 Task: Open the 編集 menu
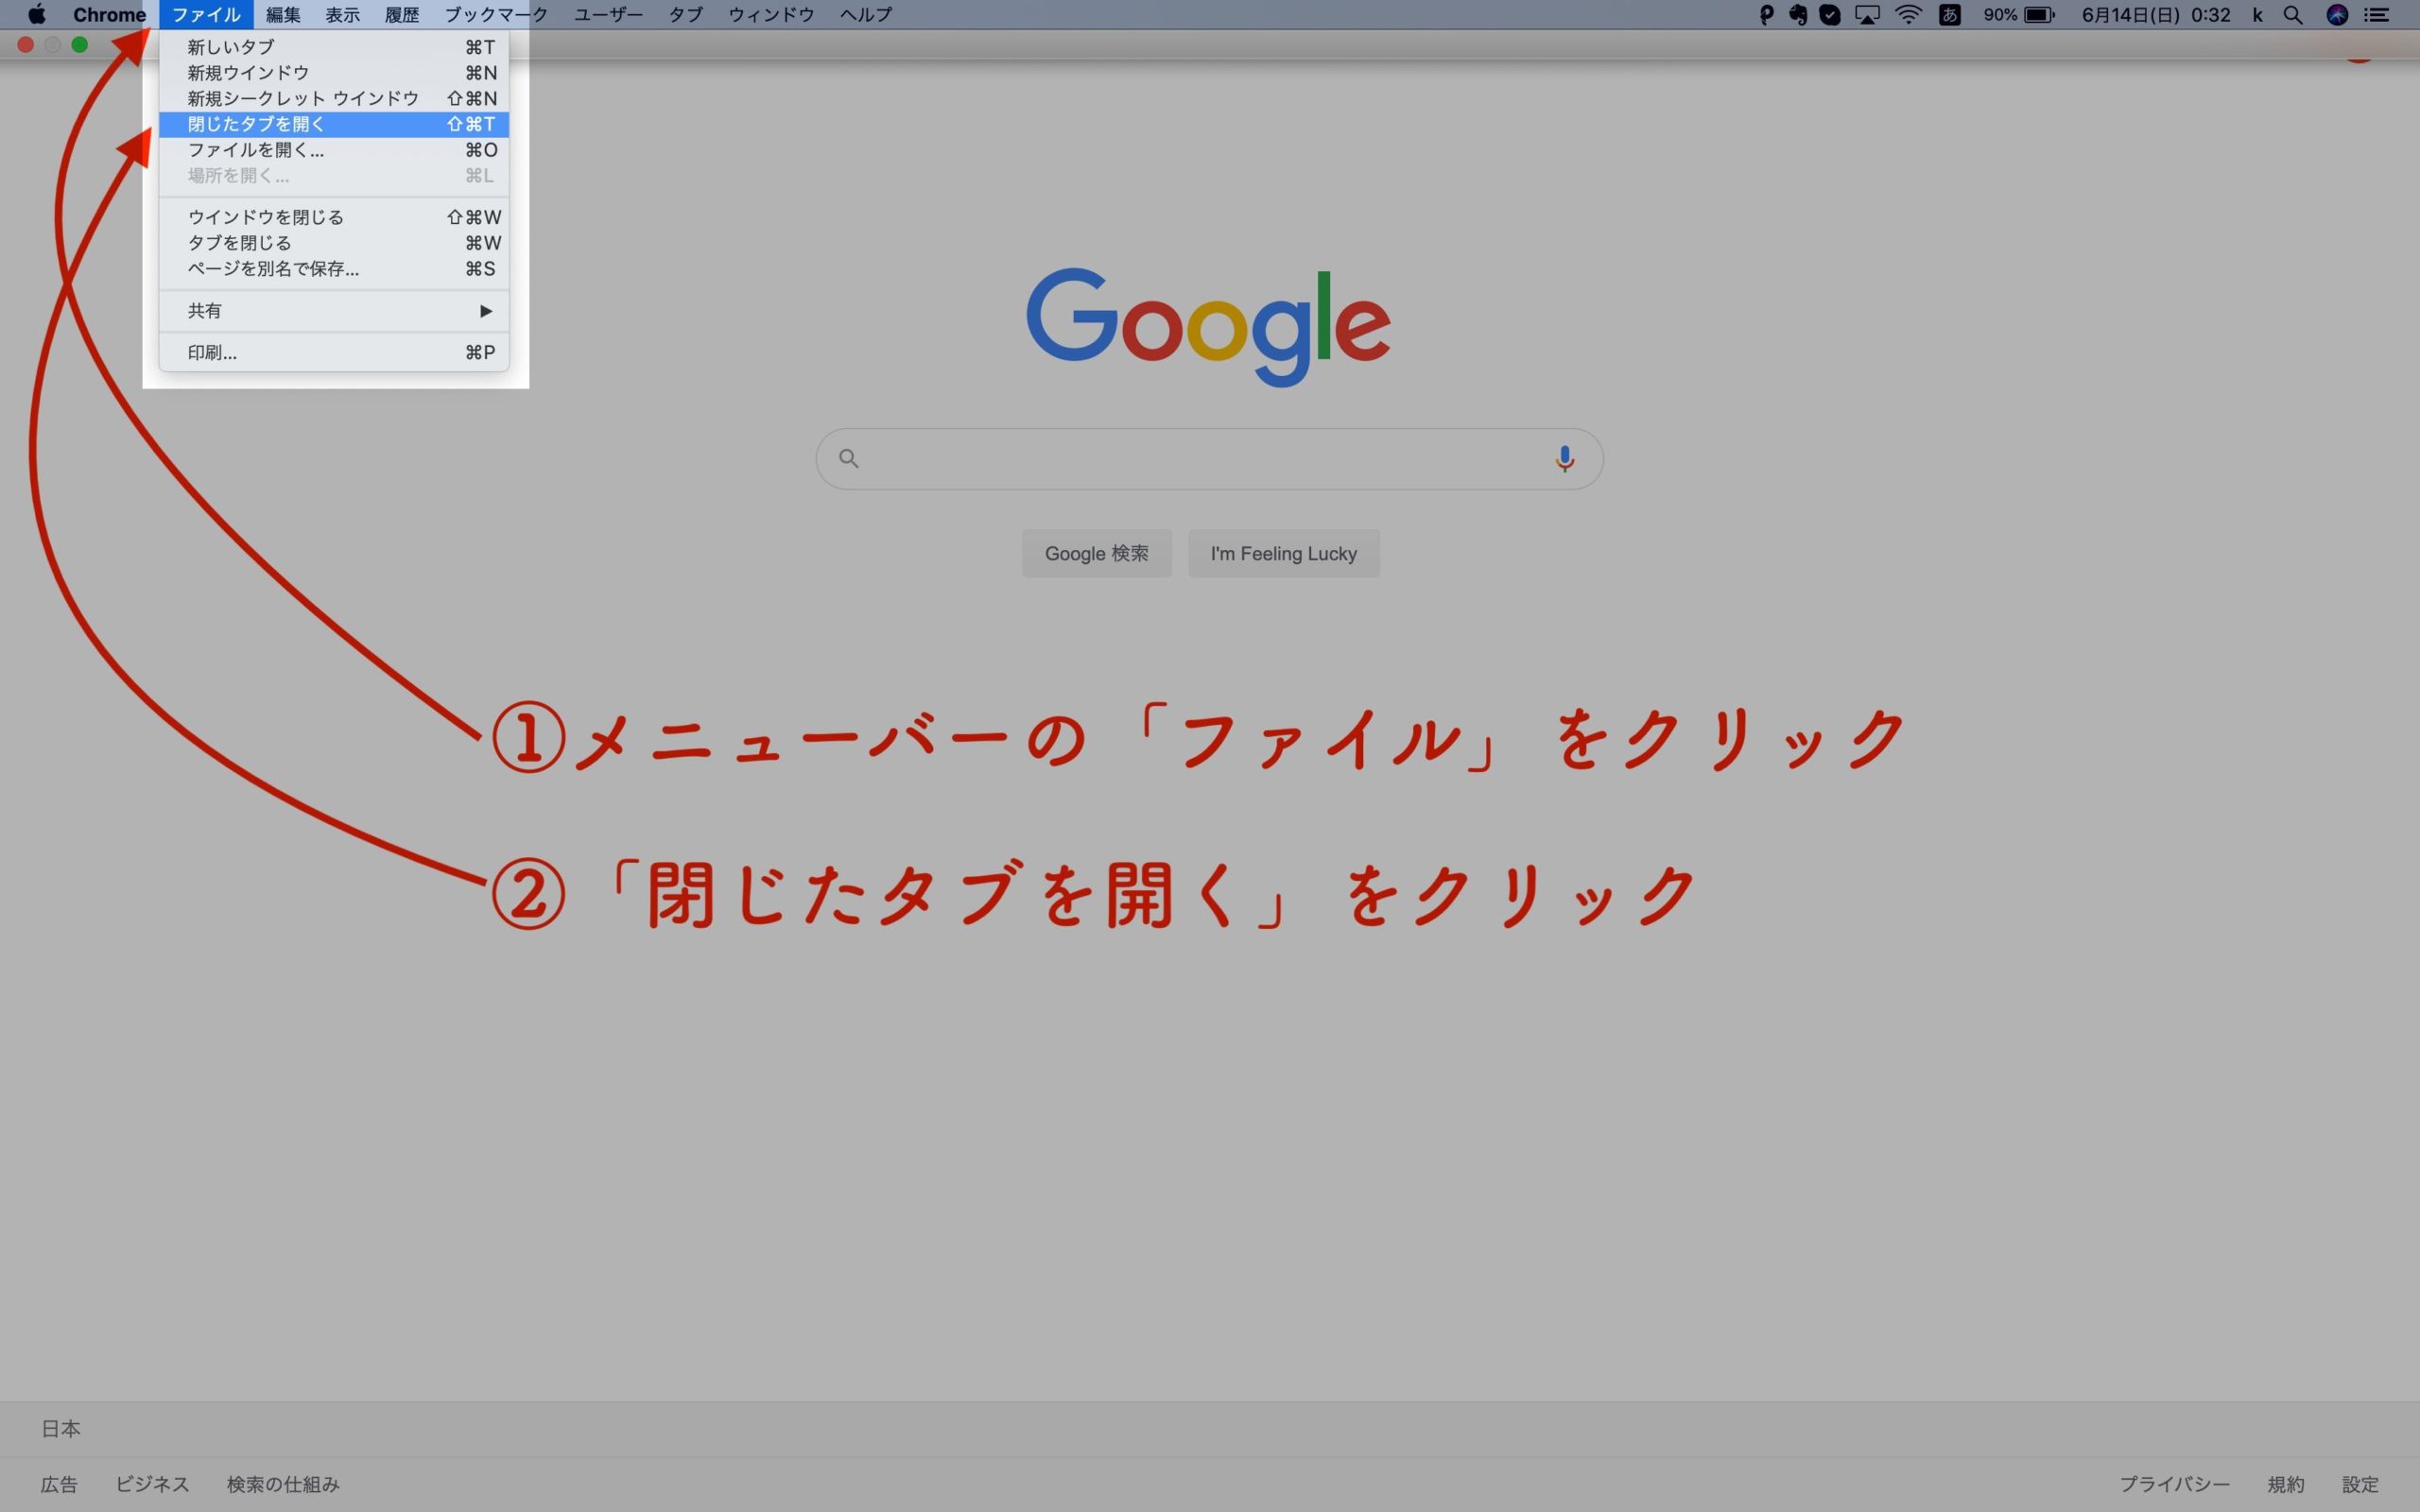tap(283, 14)
